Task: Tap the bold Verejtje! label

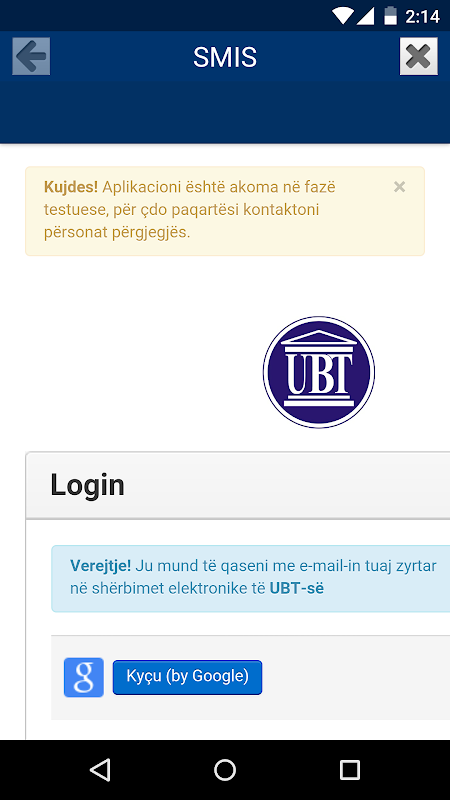Action: click(x=101, y=565)
